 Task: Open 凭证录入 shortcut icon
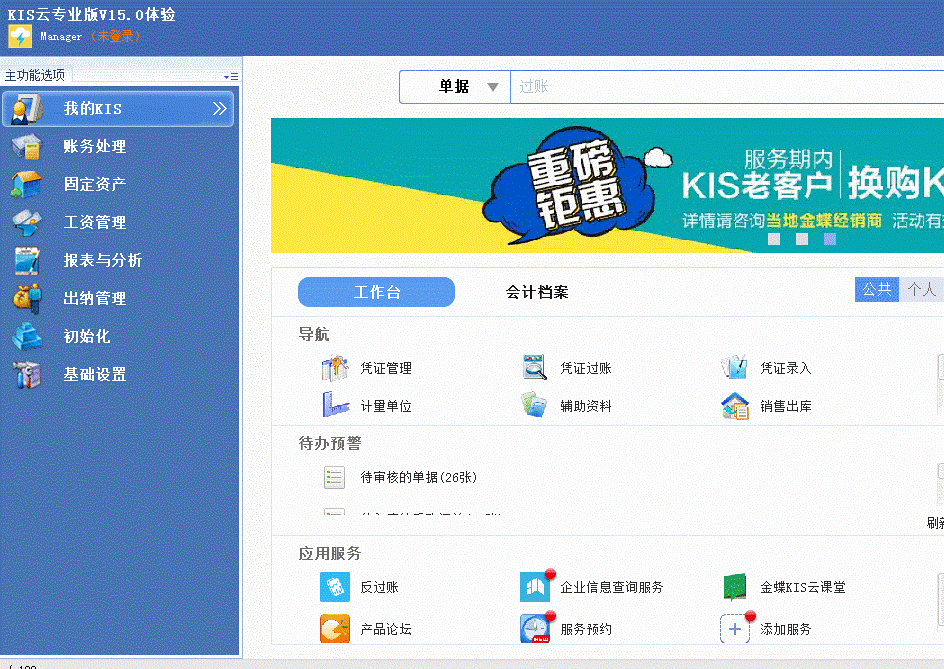tap(735, 368)
